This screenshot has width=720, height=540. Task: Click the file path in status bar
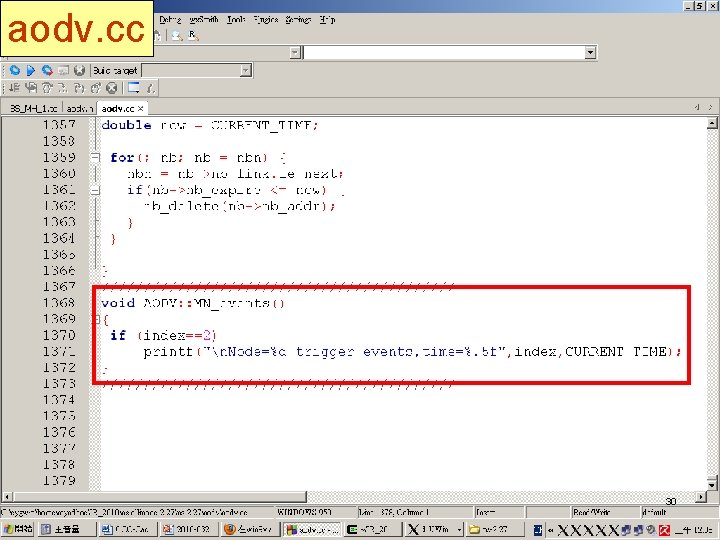click(x=124, y=512)
